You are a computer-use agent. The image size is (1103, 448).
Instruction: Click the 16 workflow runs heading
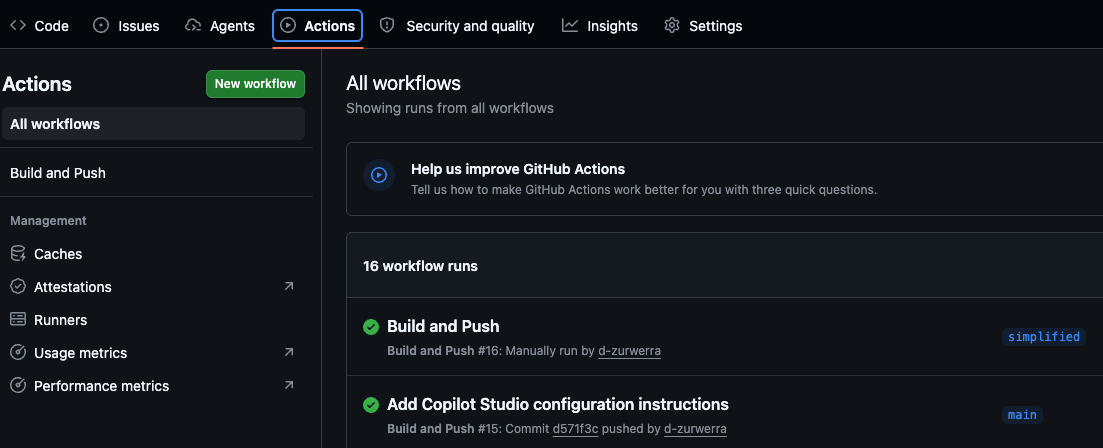point(420,266)
